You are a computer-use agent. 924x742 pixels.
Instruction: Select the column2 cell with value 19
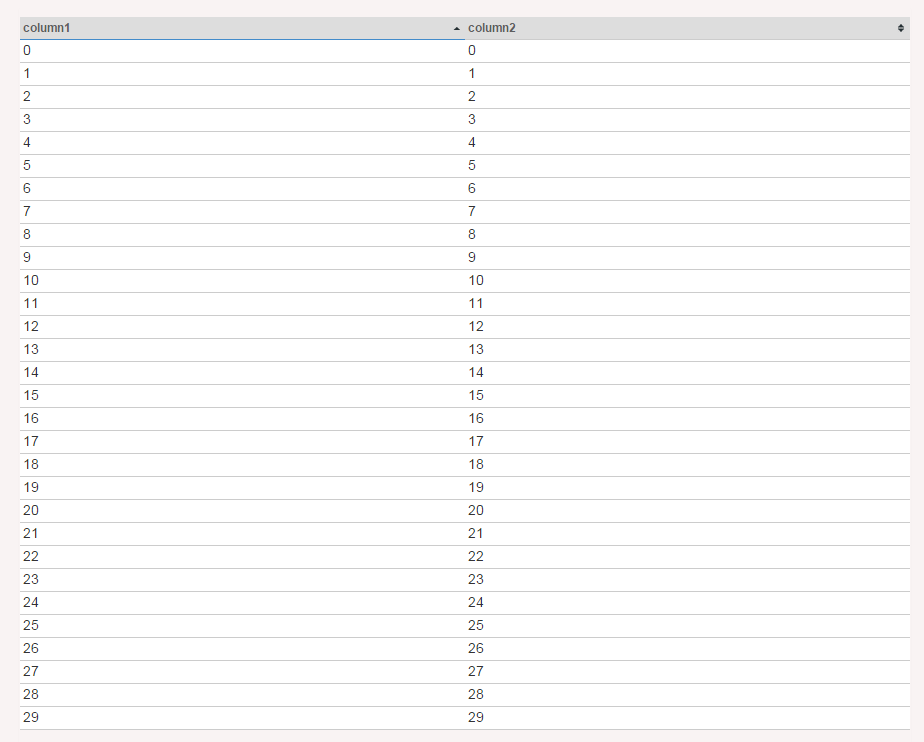687,488
